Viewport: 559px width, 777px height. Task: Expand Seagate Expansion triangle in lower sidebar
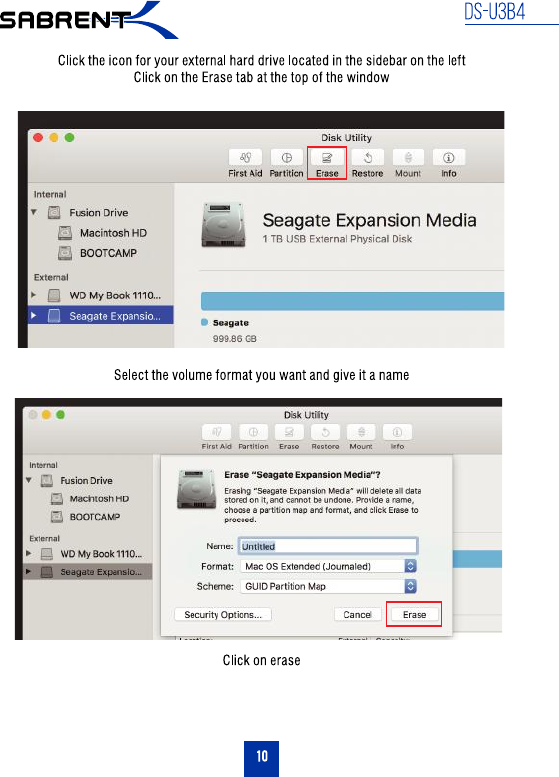point(29,571)
